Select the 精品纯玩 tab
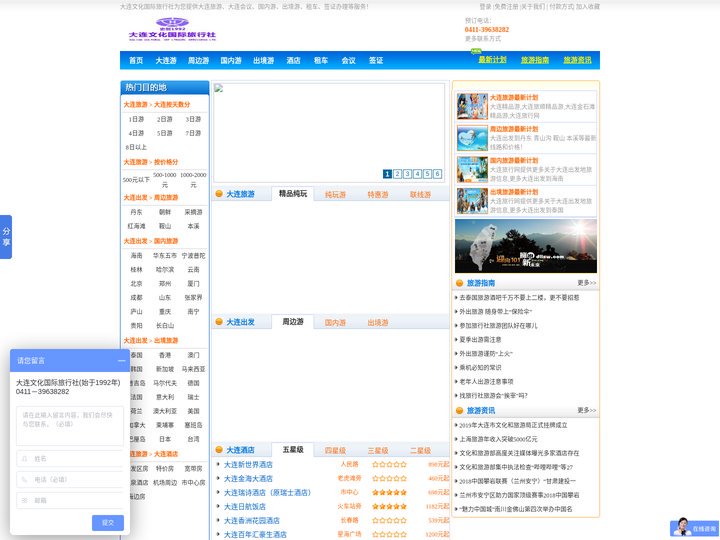 [292, 194]
